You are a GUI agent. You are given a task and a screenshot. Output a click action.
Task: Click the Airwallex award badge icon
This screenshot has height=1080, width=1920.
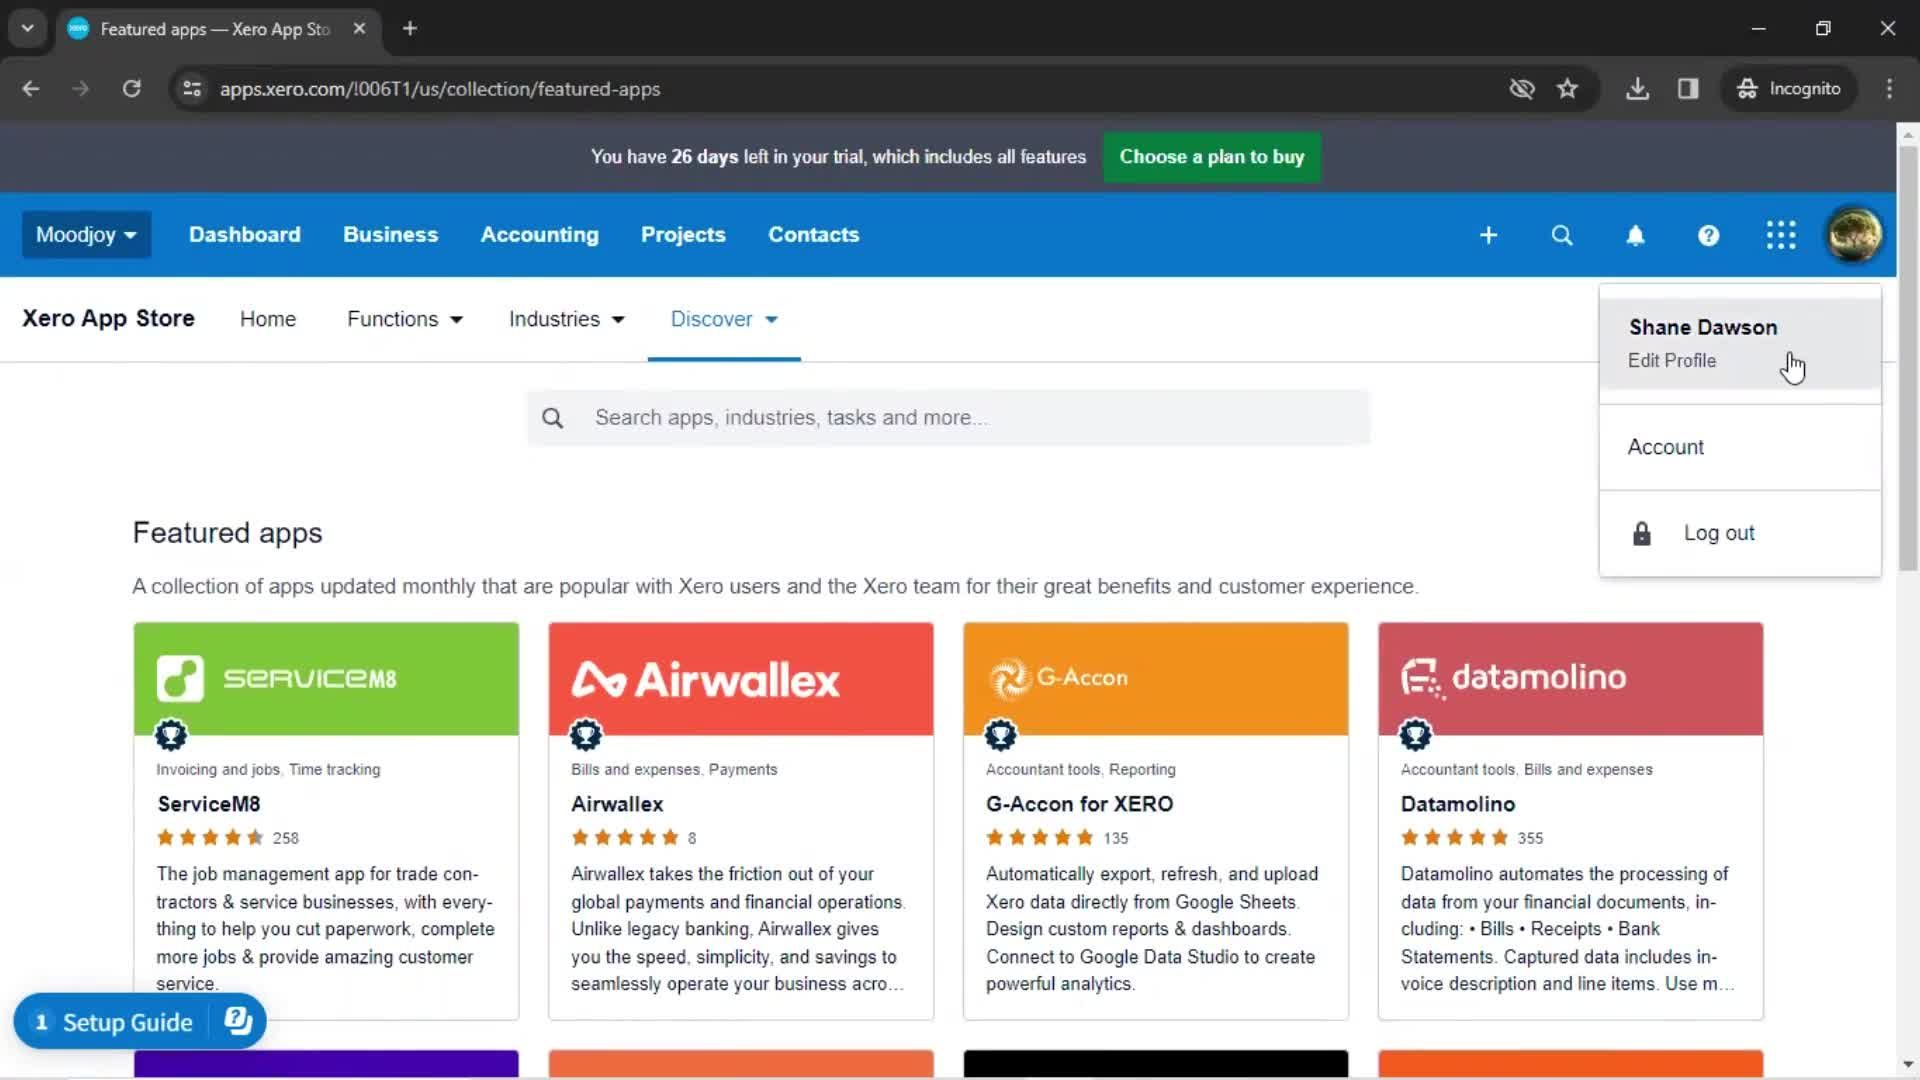tap(586, 735)
